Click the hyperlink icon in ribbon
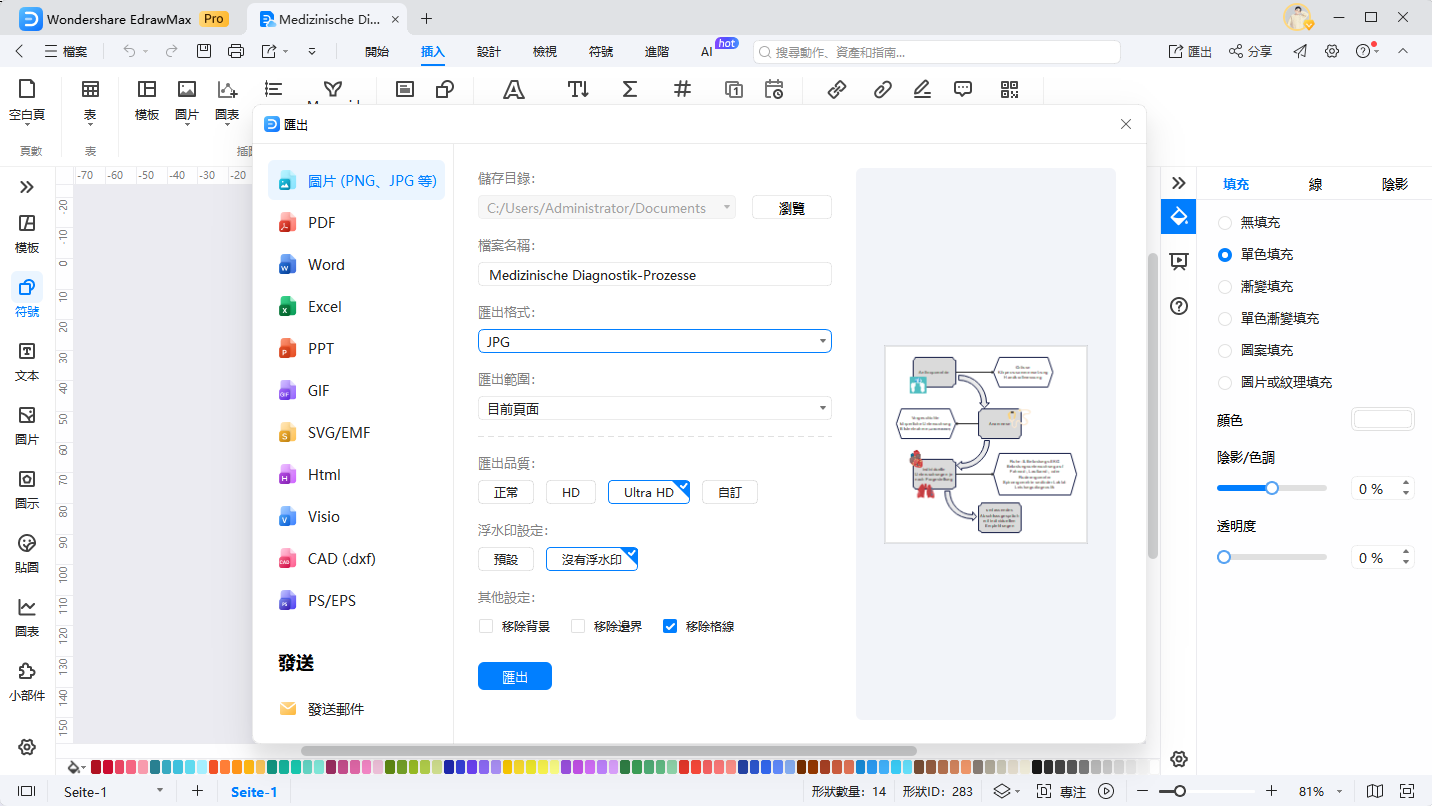Image resolution: width=1432 pixels, height=806 pixels. pyautogui.click(x=837, y=90)
